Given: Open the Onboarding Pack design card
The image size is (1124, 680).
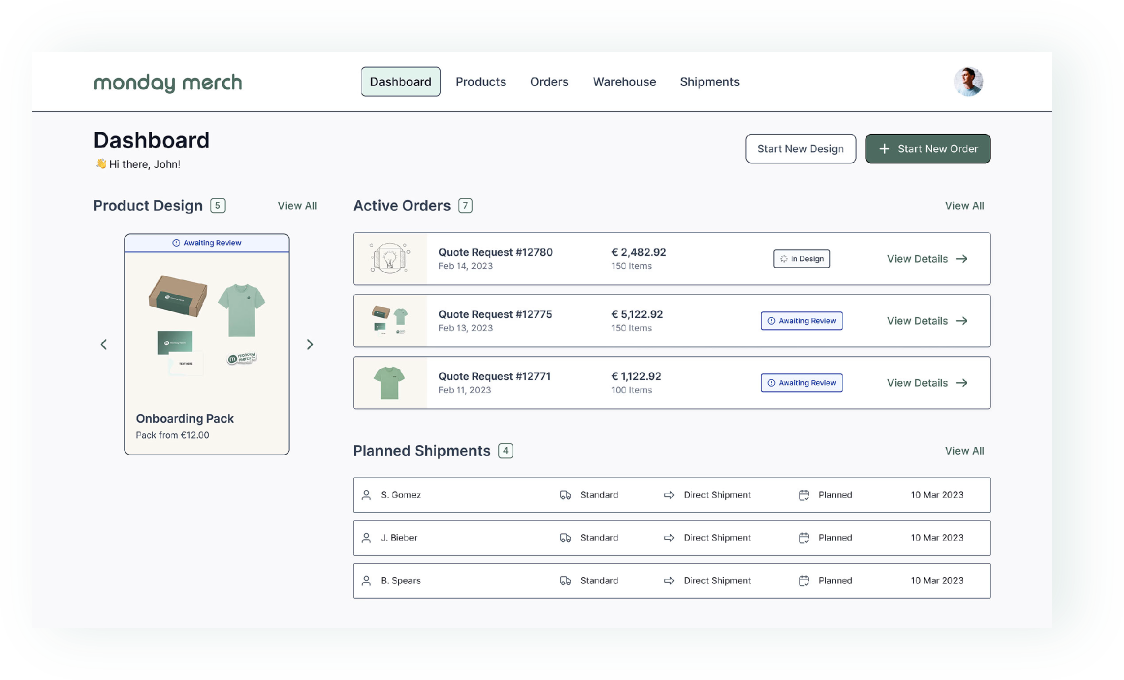Looking at the screenshot, I should (x=207, y=344).
